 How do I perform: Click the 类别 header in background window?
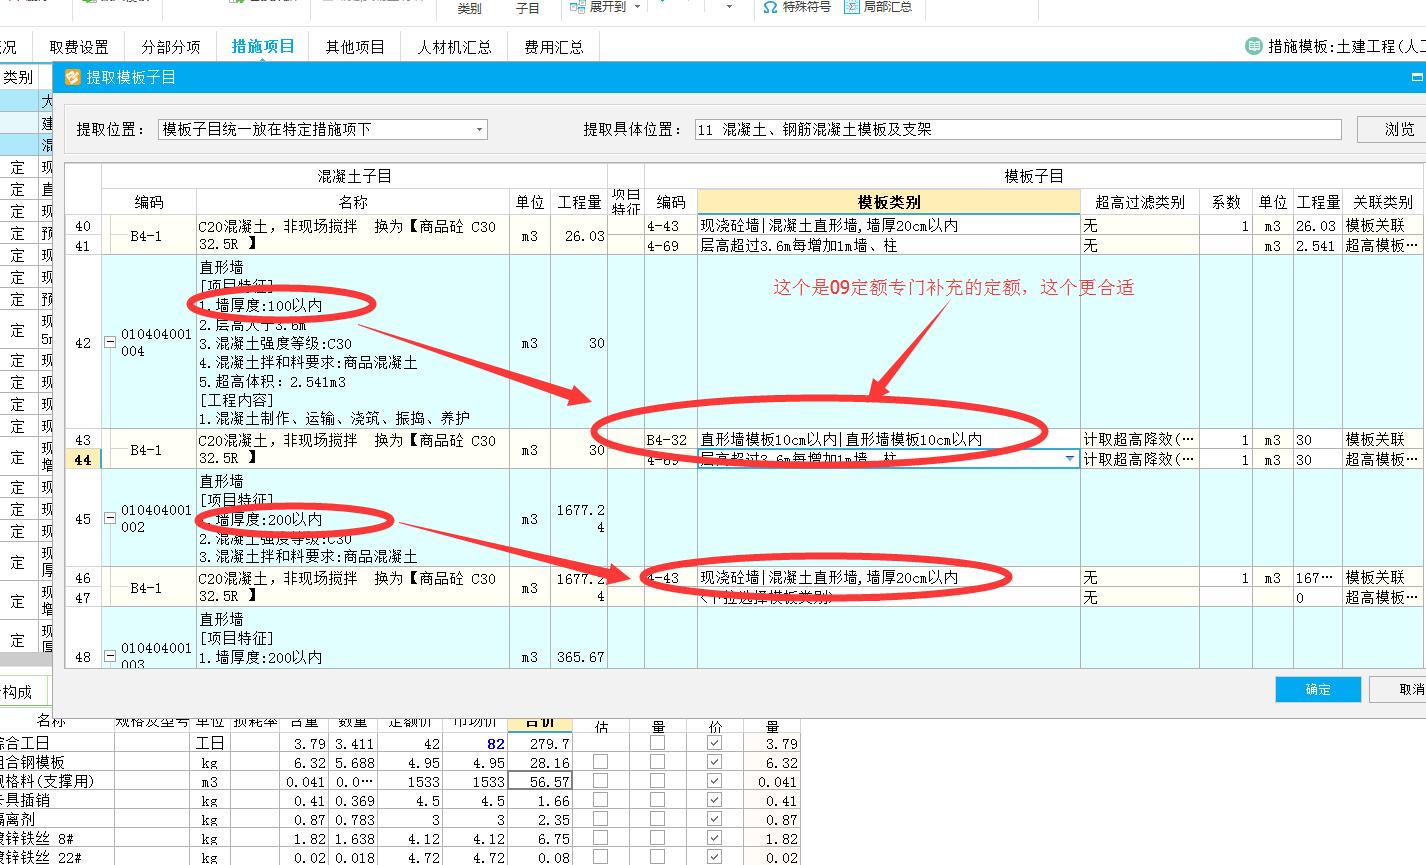(17, 77)
